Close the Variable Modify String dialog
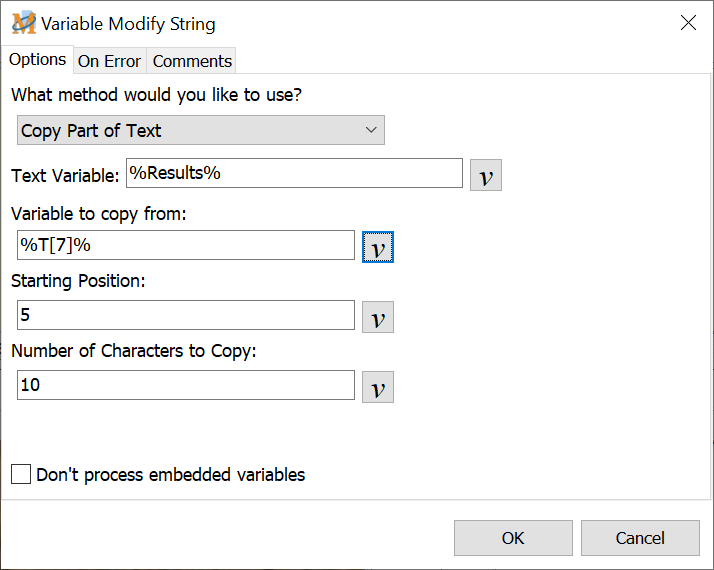 click(688, 23)
